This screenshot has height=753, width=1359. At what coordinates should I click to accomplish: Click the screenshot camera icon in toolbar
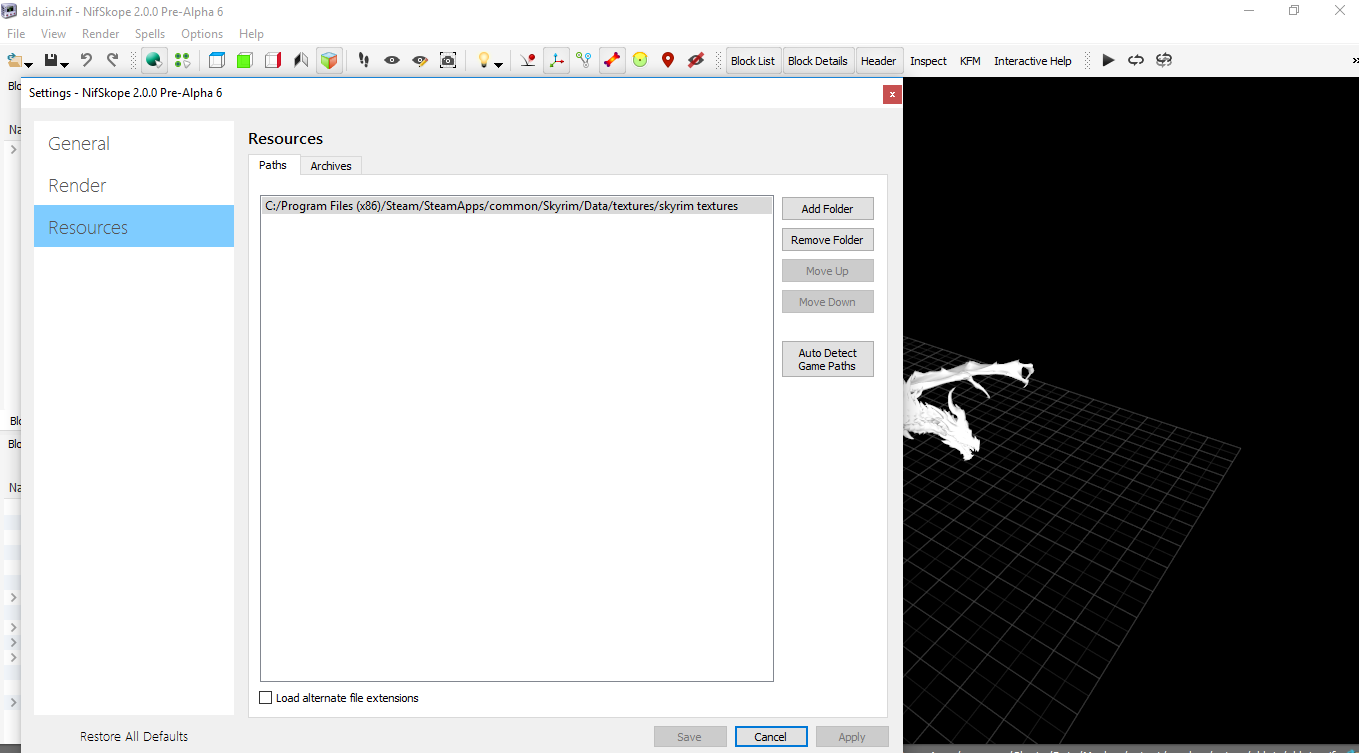coord(448,61)
